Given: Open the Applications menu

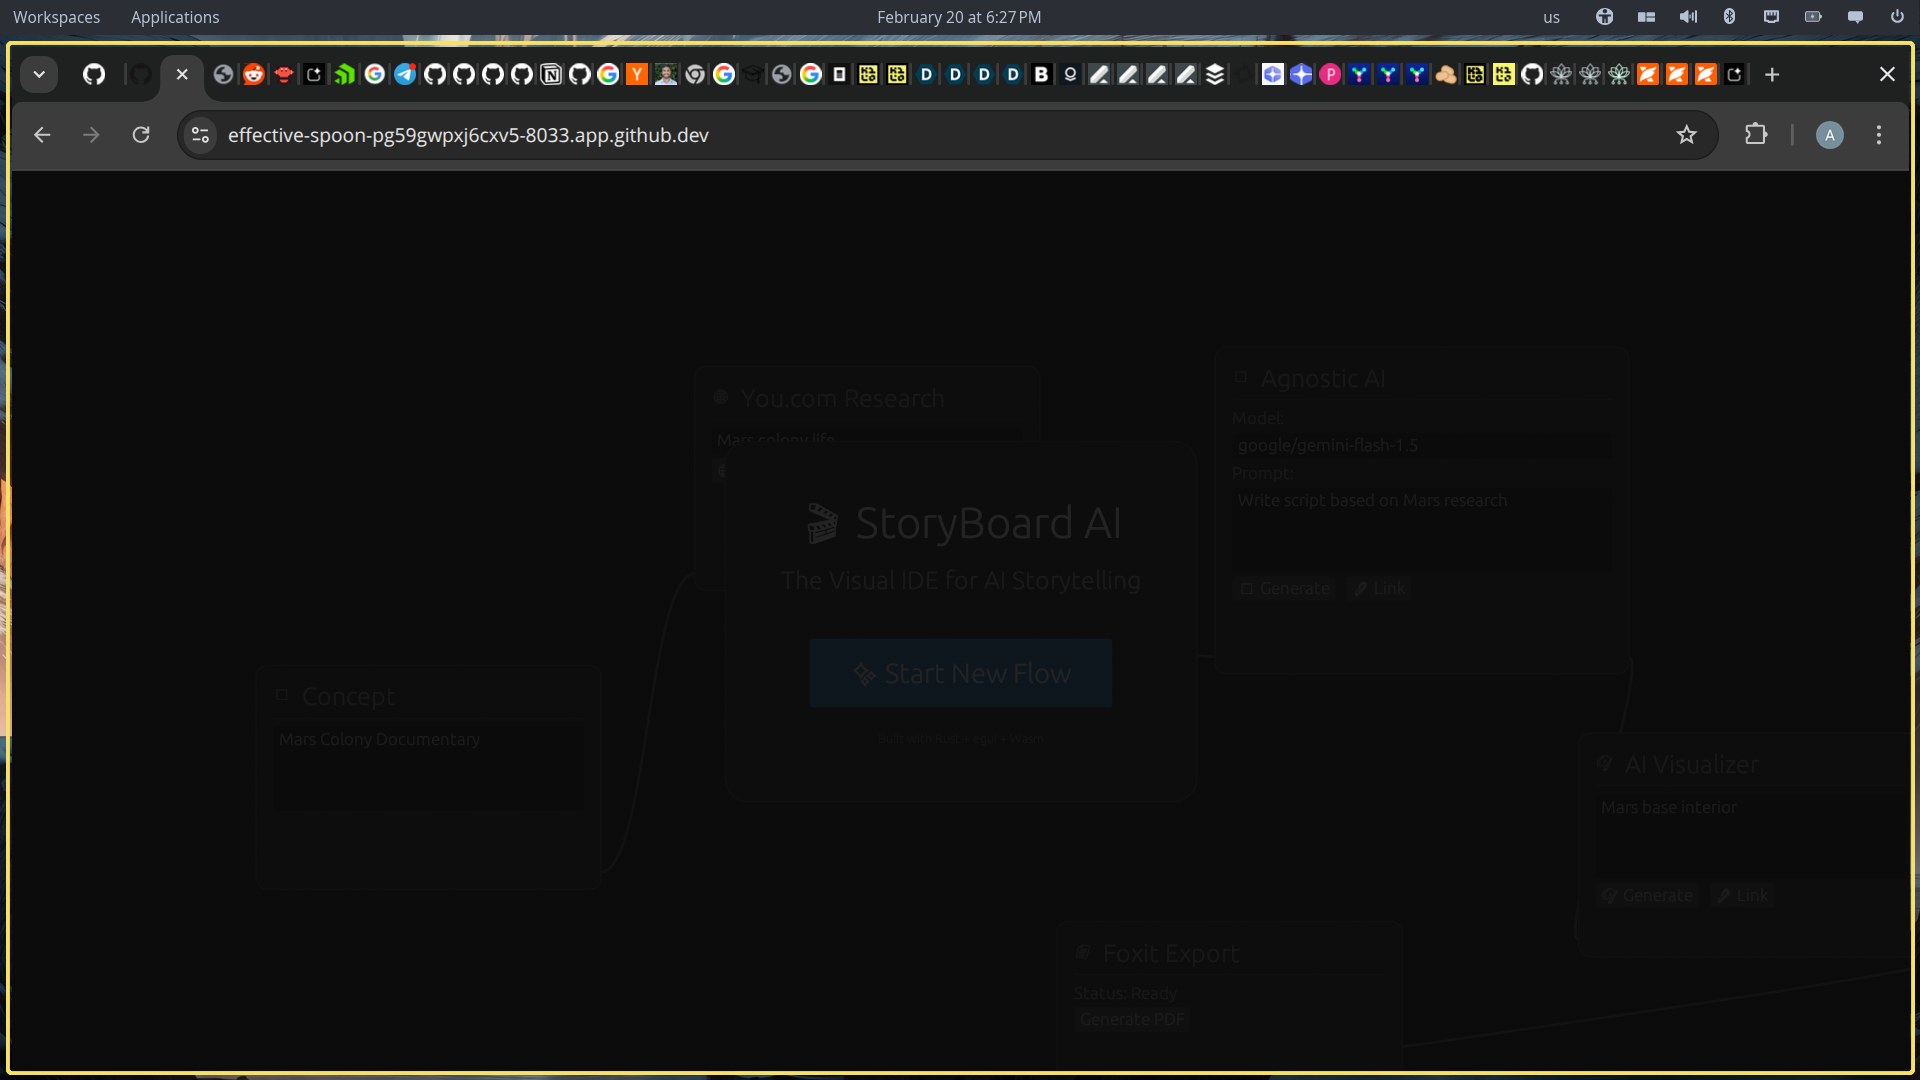Looking at the screenshot, I should pos(175,17).
